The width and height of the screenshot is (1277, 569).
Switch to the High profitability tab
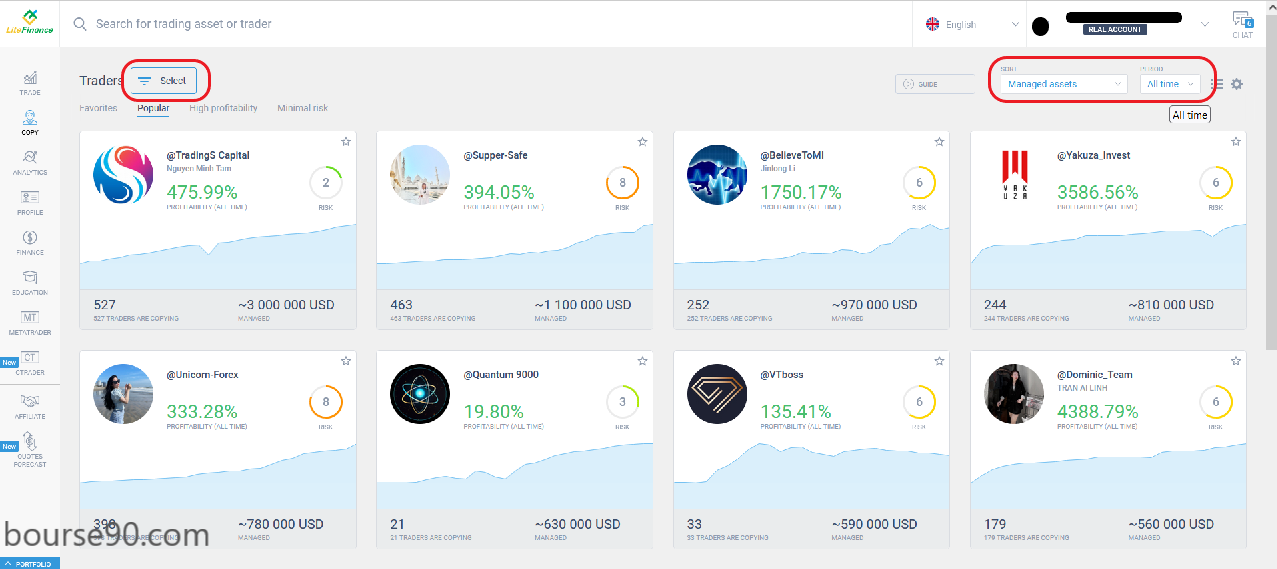(x=223, y=108)
